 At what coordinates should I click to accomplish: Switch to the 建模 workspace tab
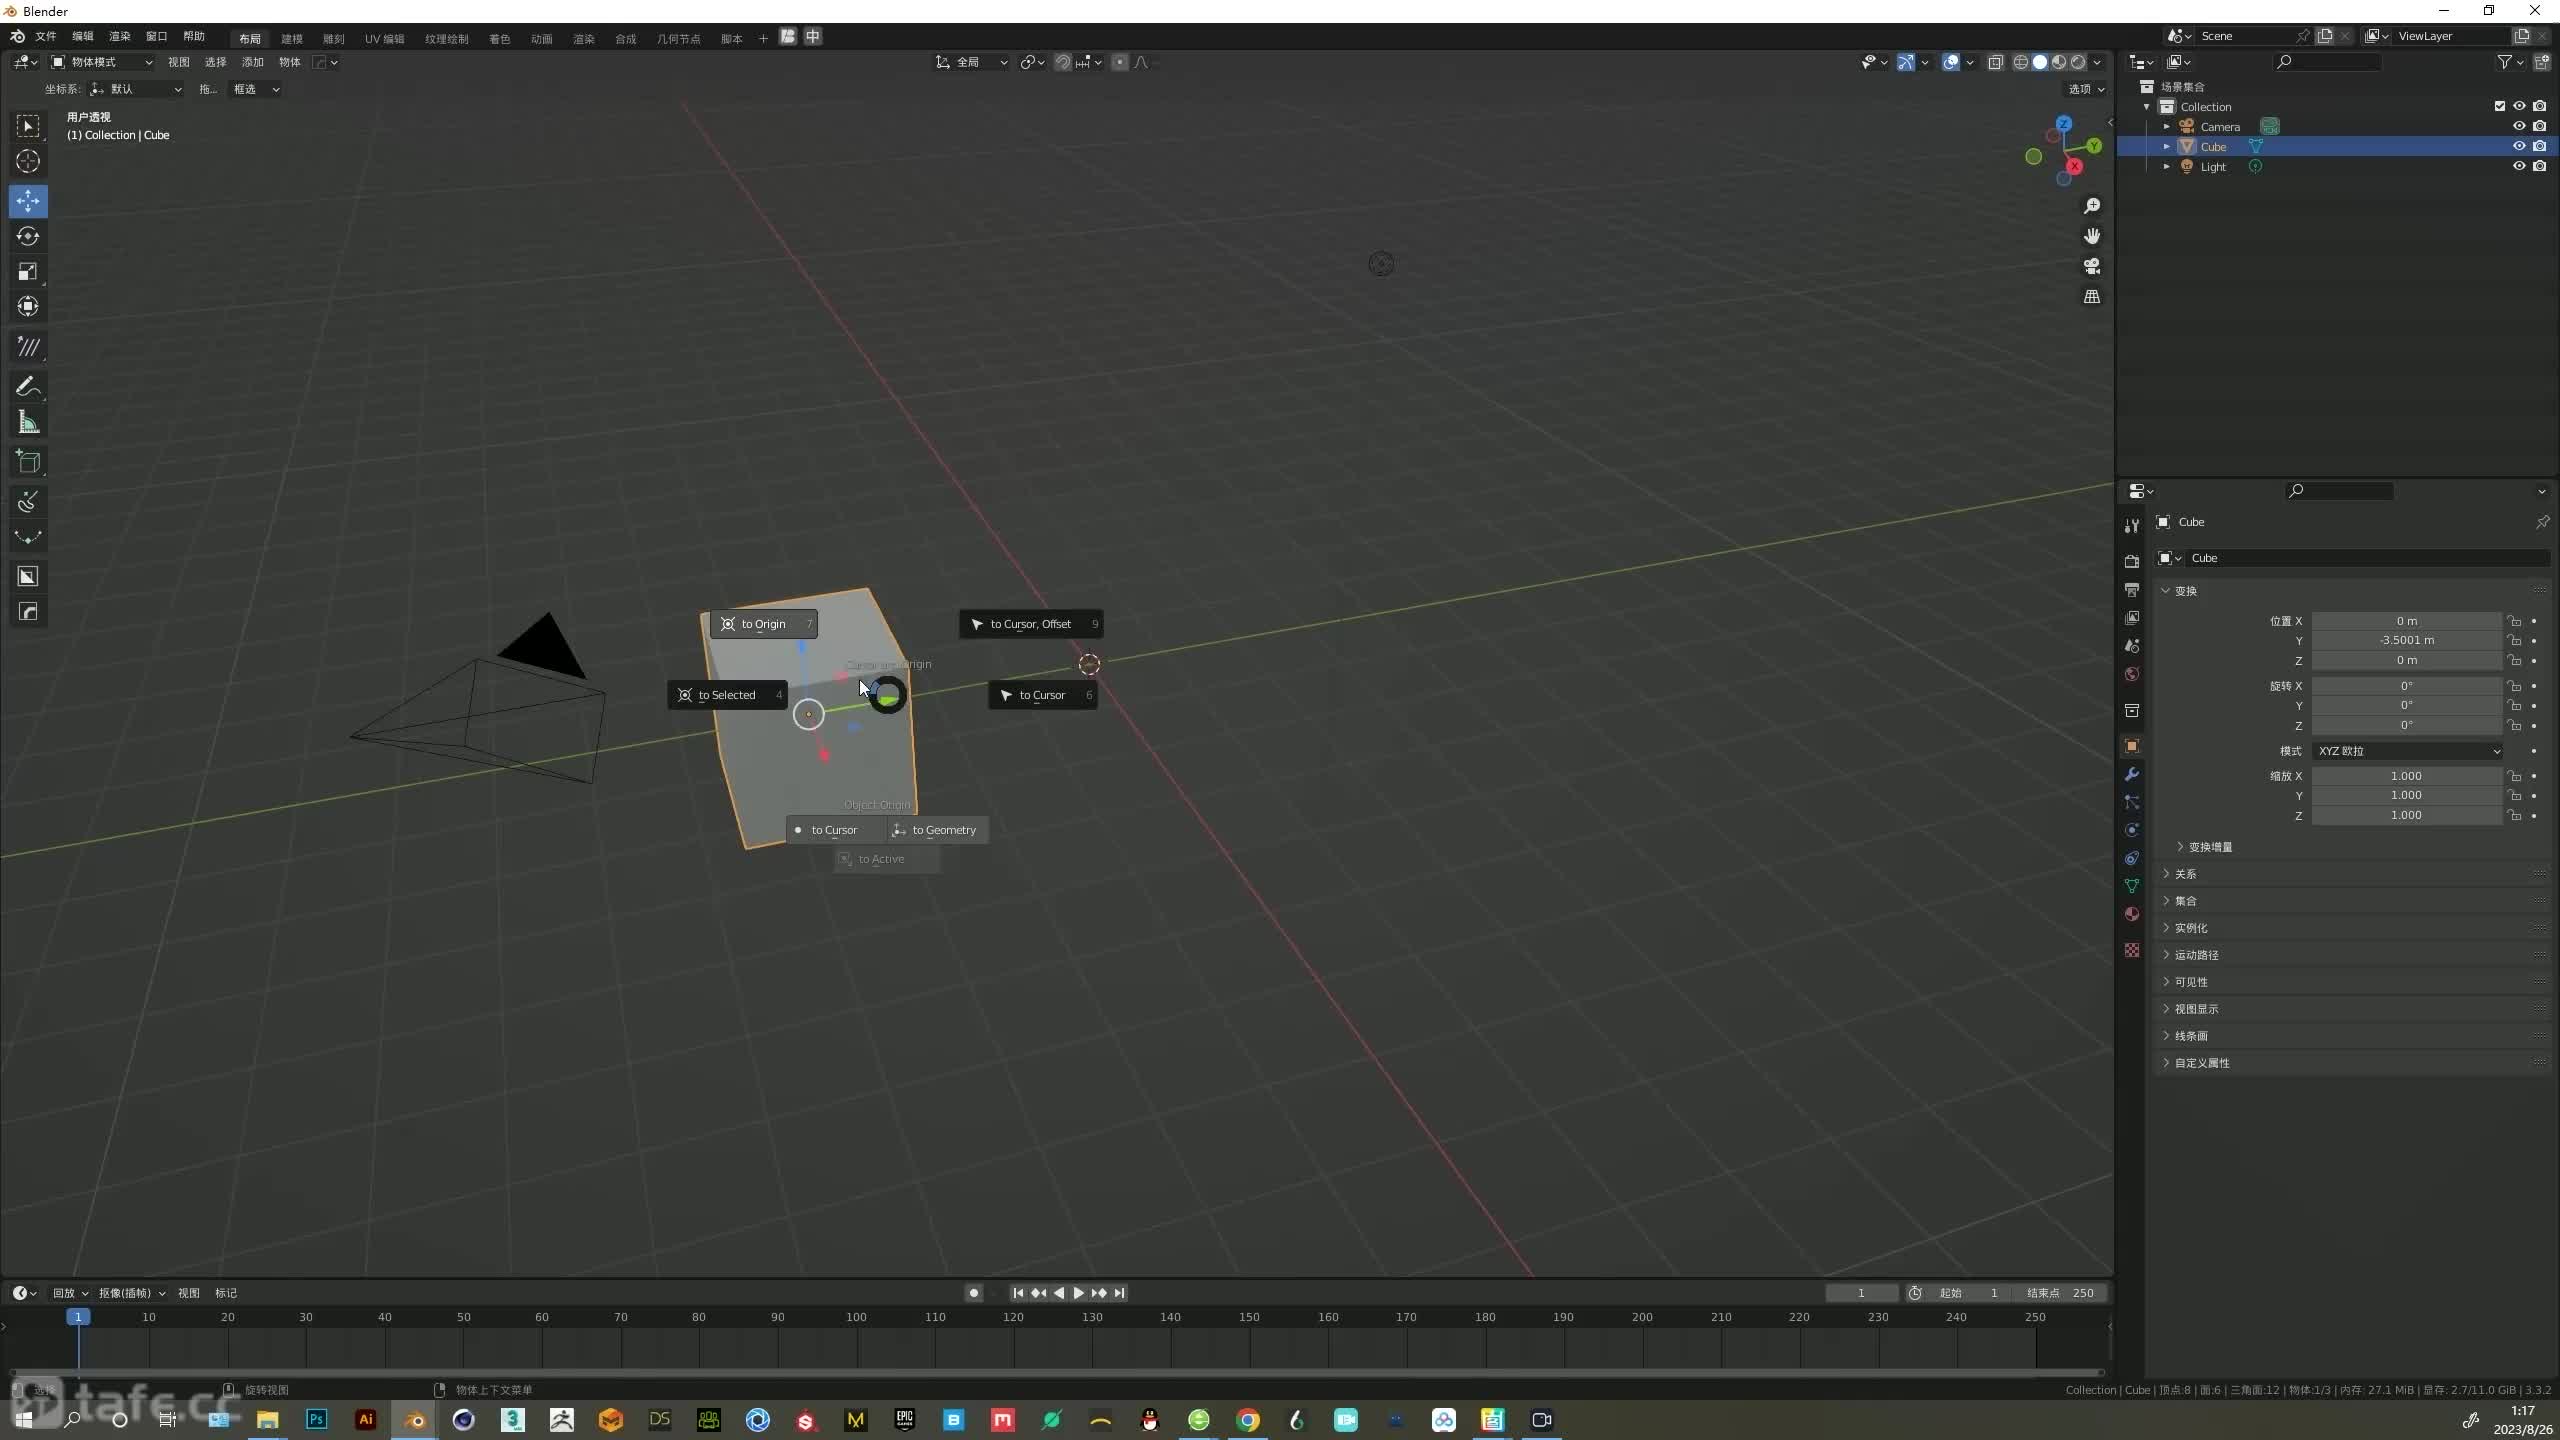click(x=292, y=38)
